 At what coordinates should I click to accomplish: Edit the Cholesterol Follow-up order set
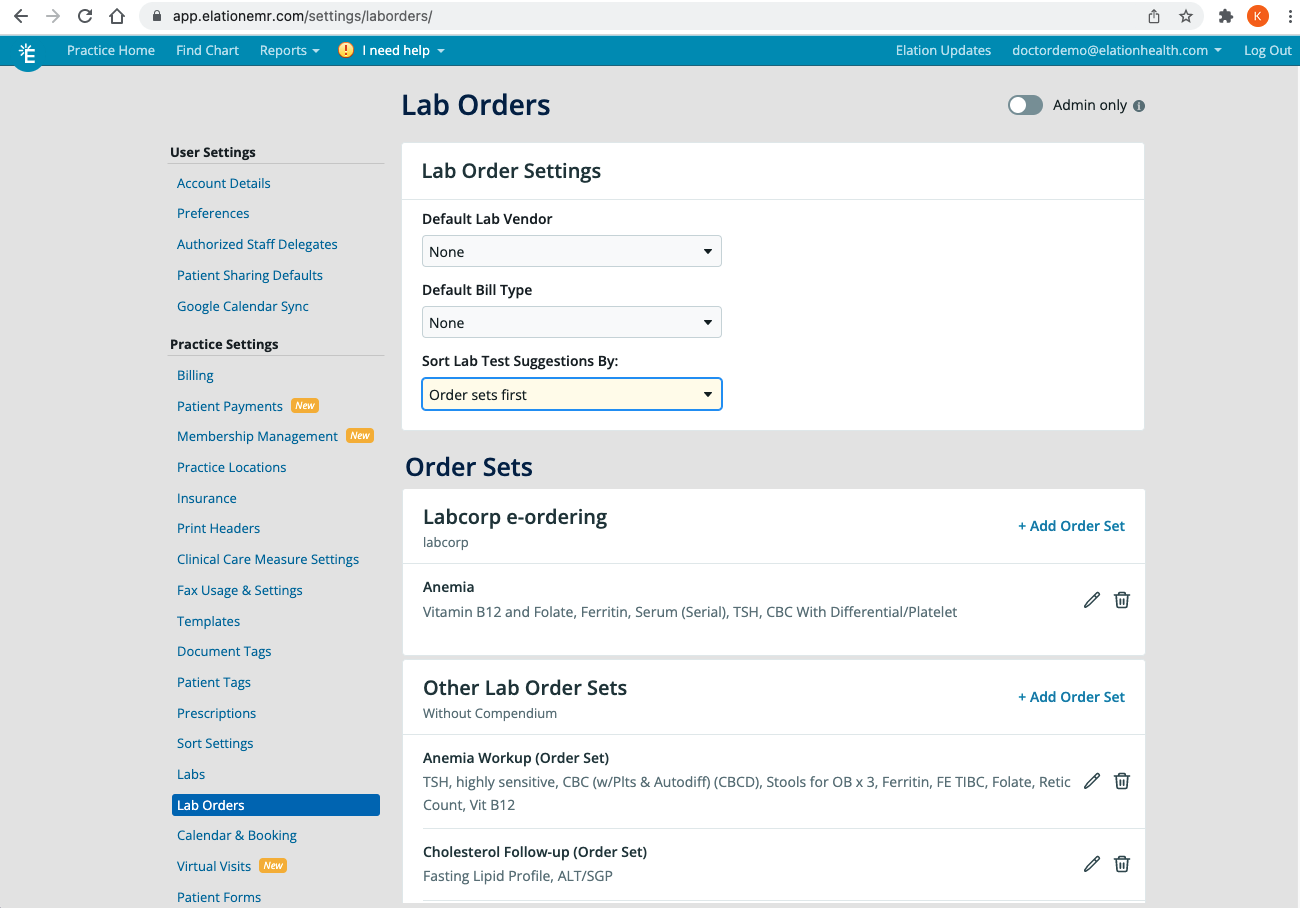[1091, 863]
